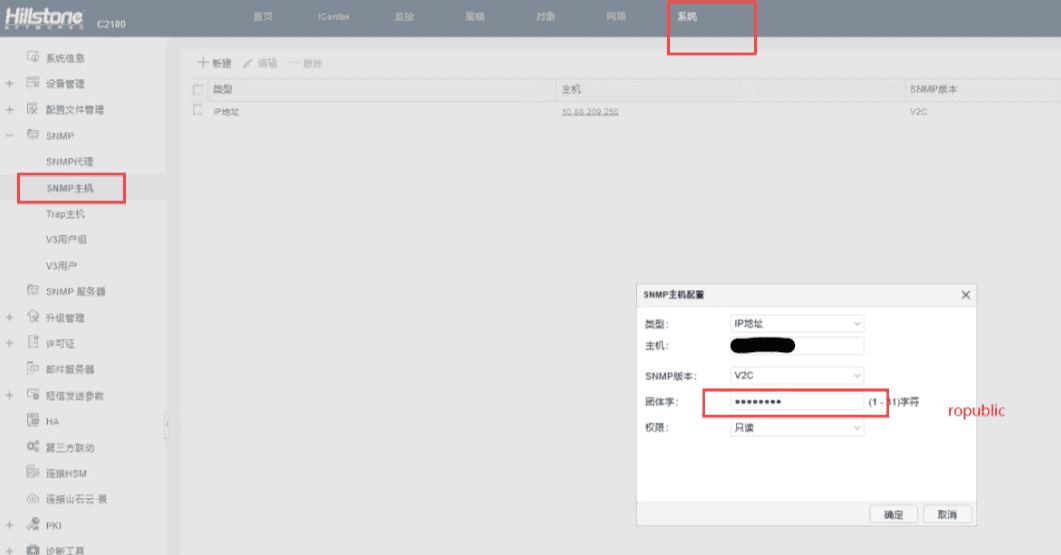Open the 监控 top menu
The image size is (1061, 555).
pyautogui.click(x=404, y=16)
